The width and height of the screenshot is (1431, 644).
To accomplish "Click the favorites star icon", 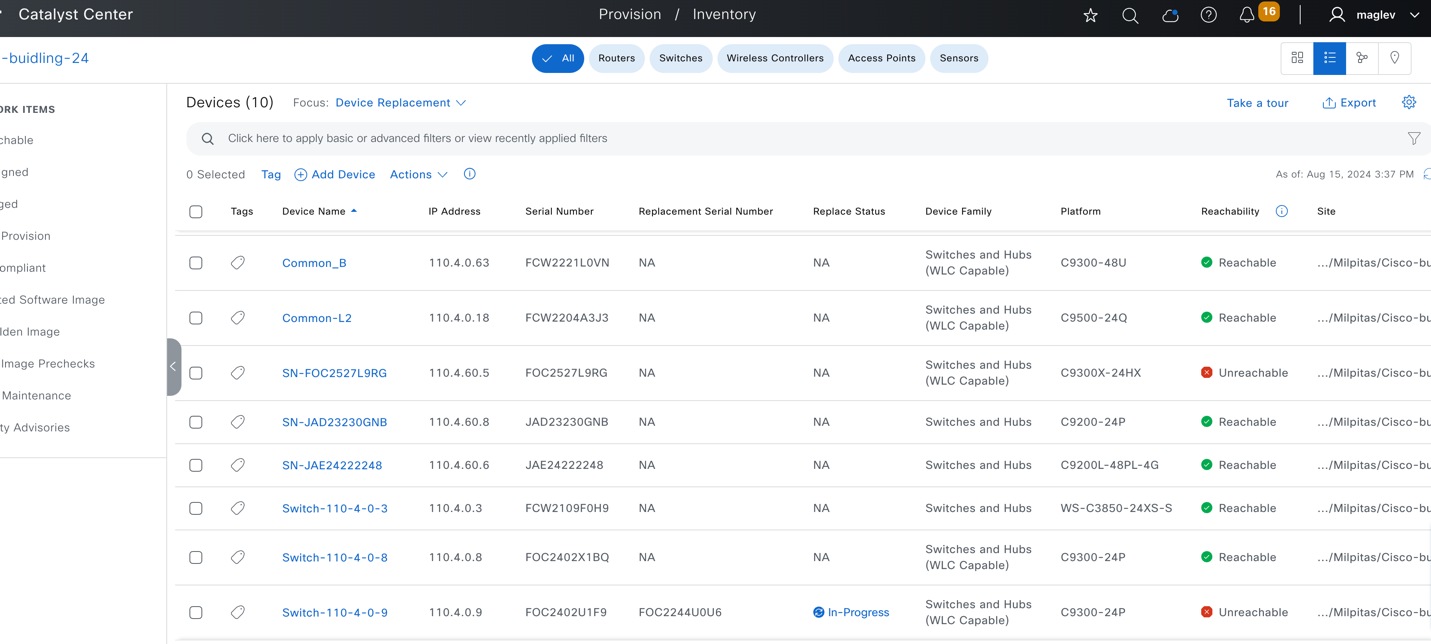I will 1090,15.
